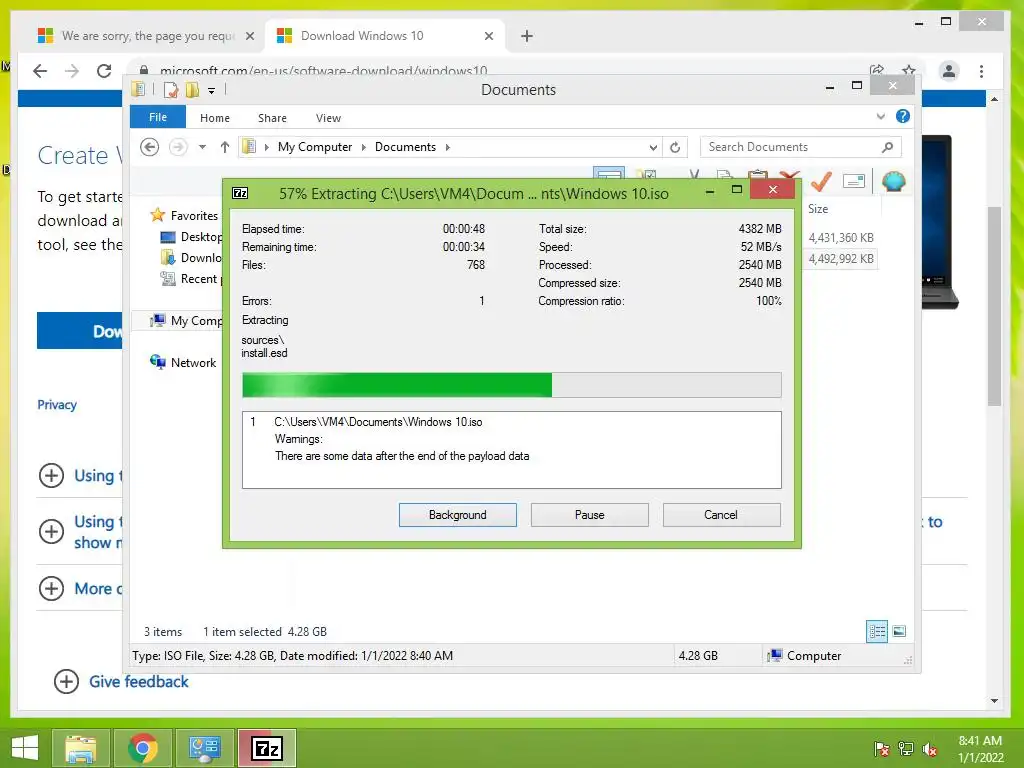The height and width of the screenshot is (768, 1024).
Task: Expand the More section on webpage
Action: point(51,588)
